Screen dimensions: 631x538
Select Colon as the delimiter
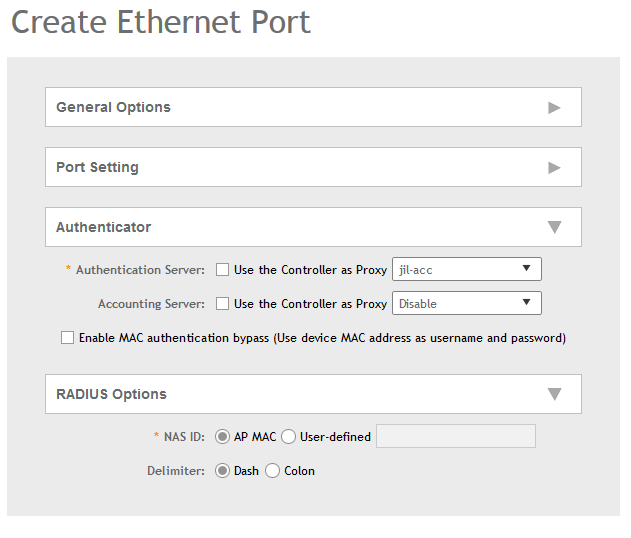coord(272,471)
